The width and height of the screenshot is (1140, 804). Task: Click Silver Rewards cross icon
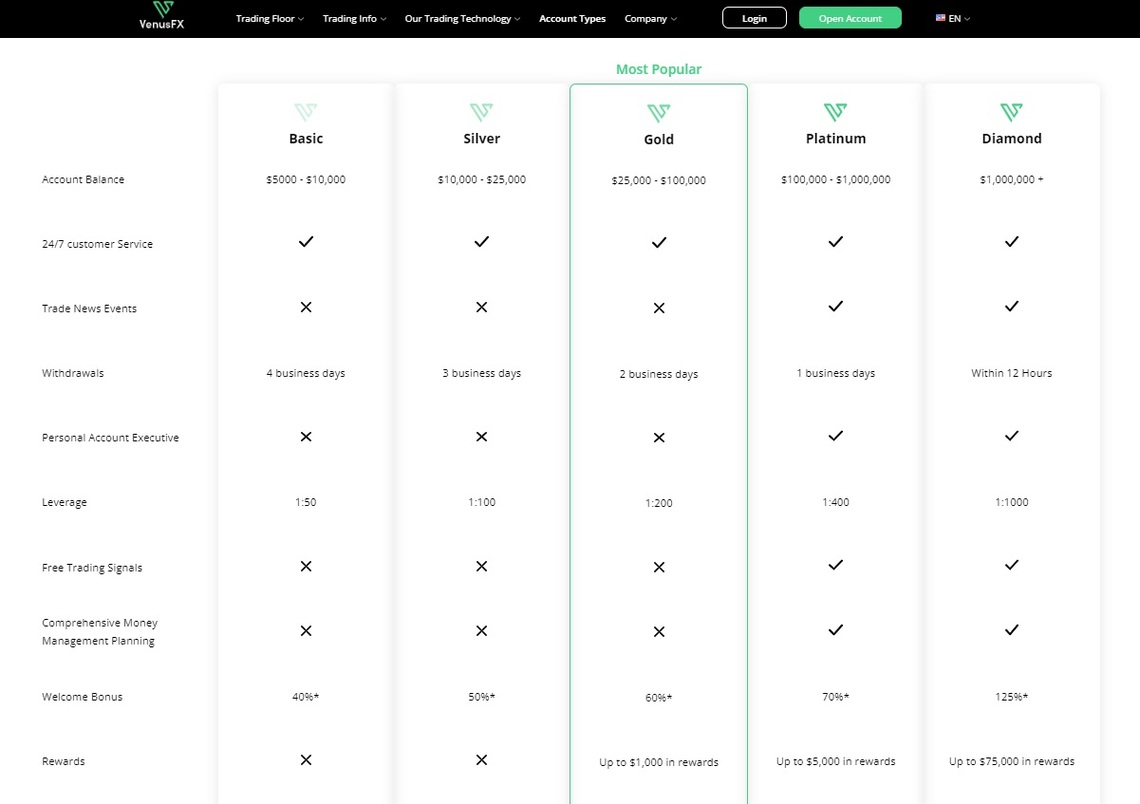click(x=481, y=760)
